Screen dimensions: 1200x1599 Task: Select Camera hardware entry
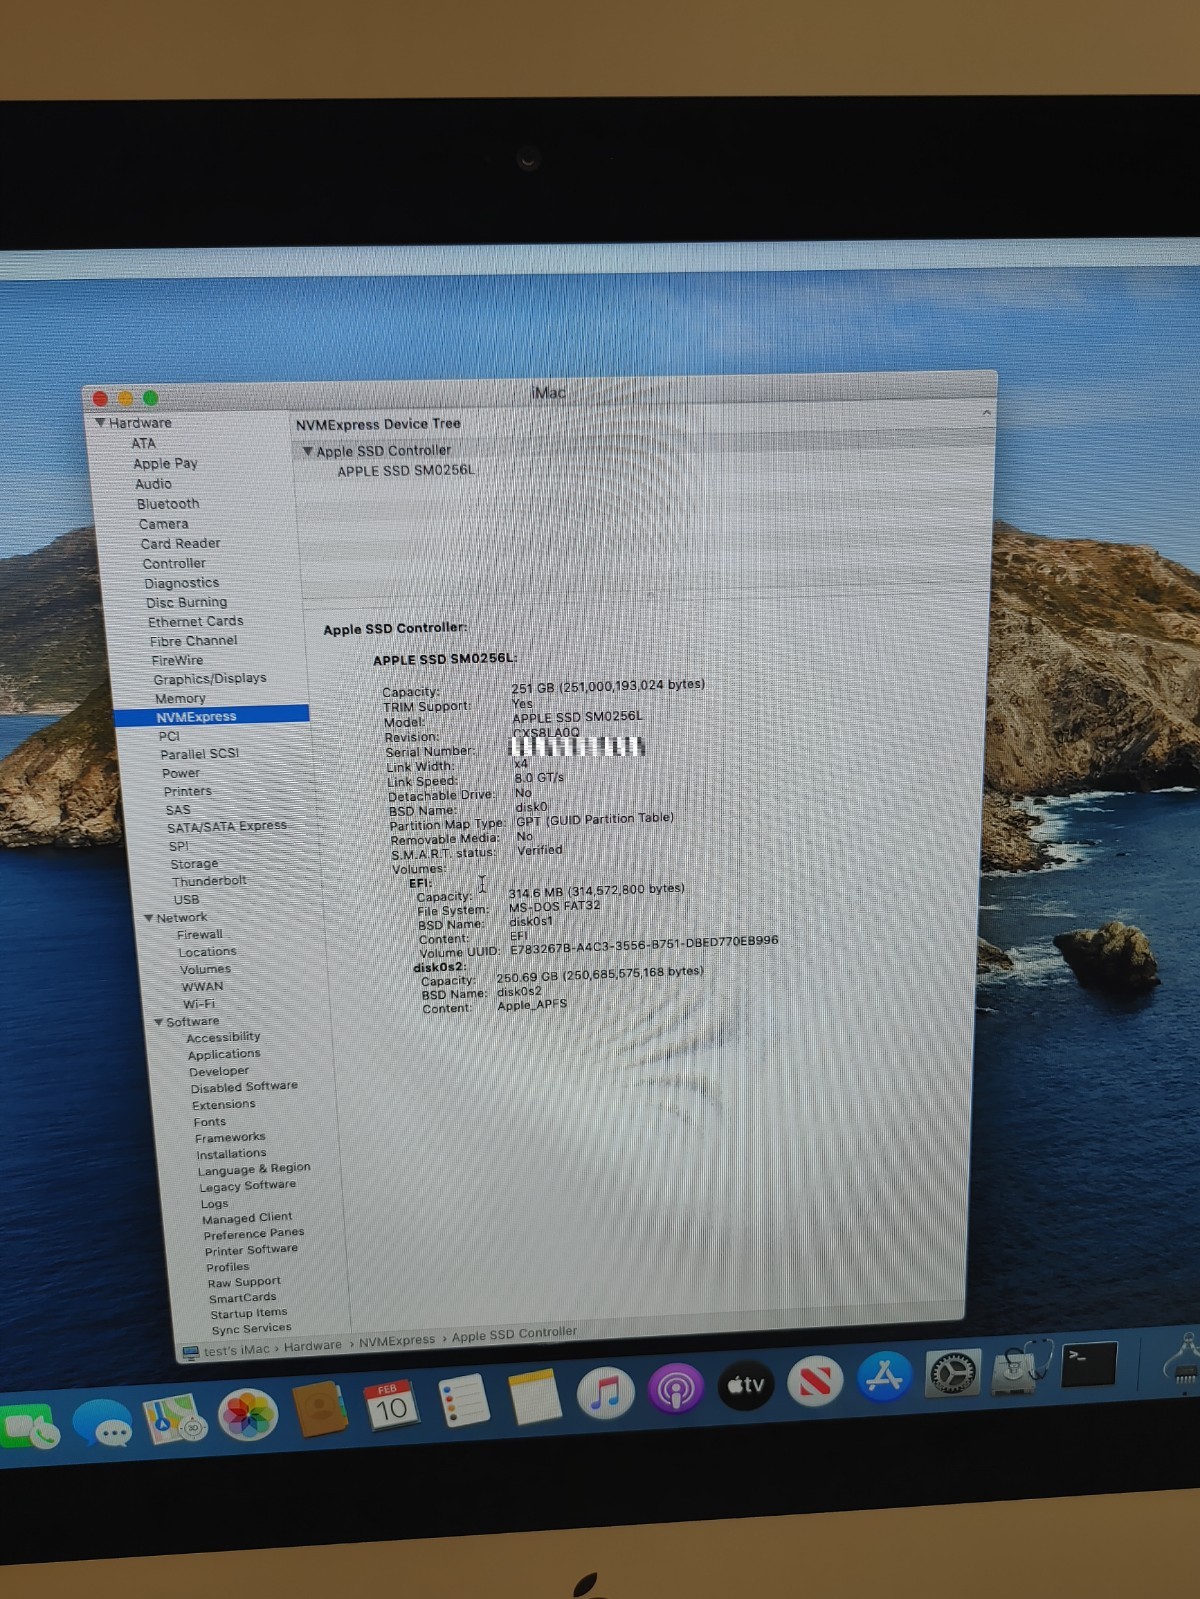(x=163, y=524)
